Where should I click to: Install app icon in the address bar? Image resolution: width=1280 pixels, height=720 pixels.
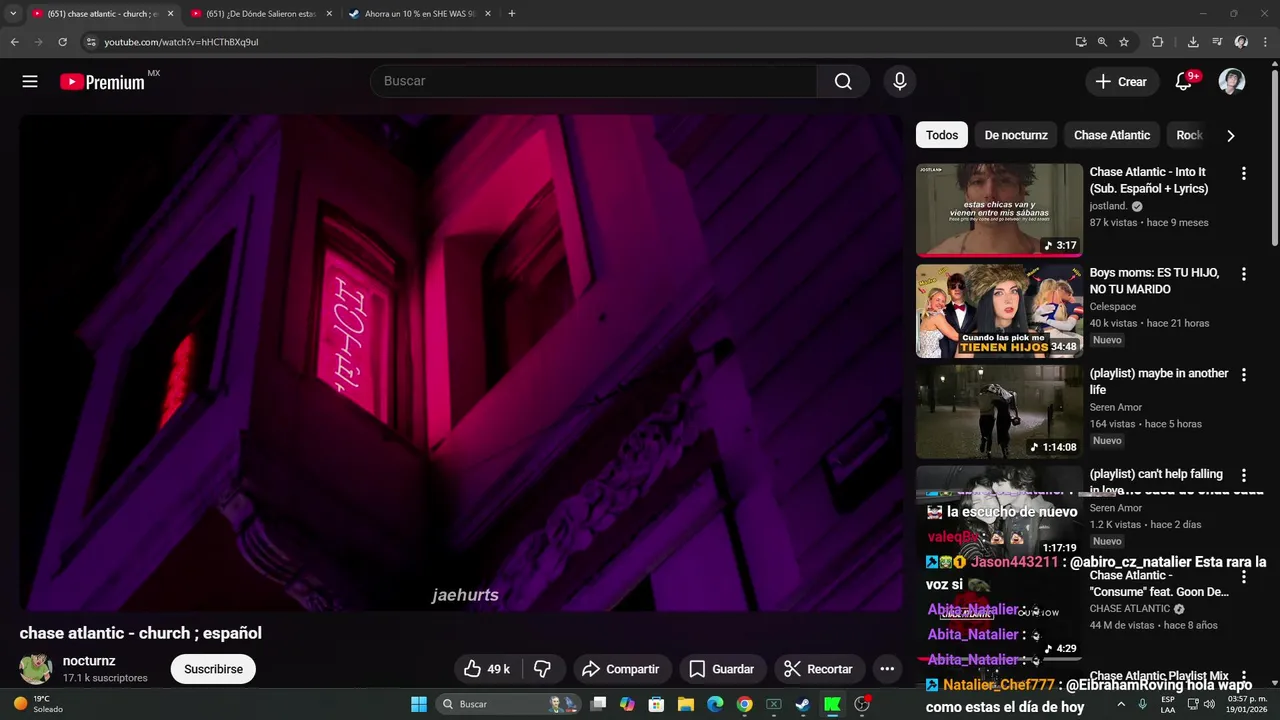[x=1081, y=42]
